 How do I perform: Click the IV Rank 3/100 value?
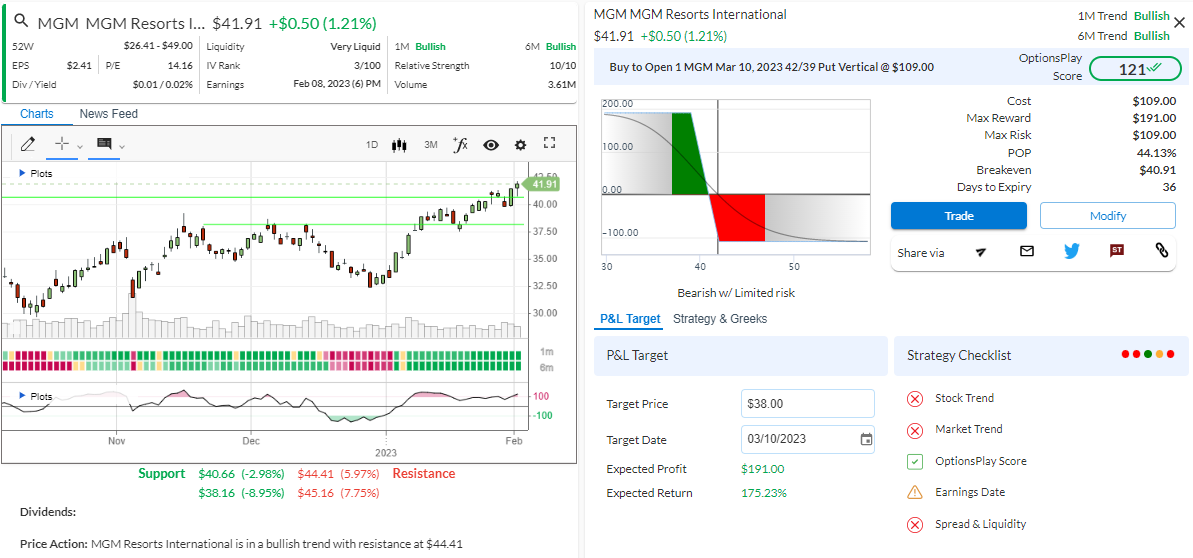tap(367, 65)
